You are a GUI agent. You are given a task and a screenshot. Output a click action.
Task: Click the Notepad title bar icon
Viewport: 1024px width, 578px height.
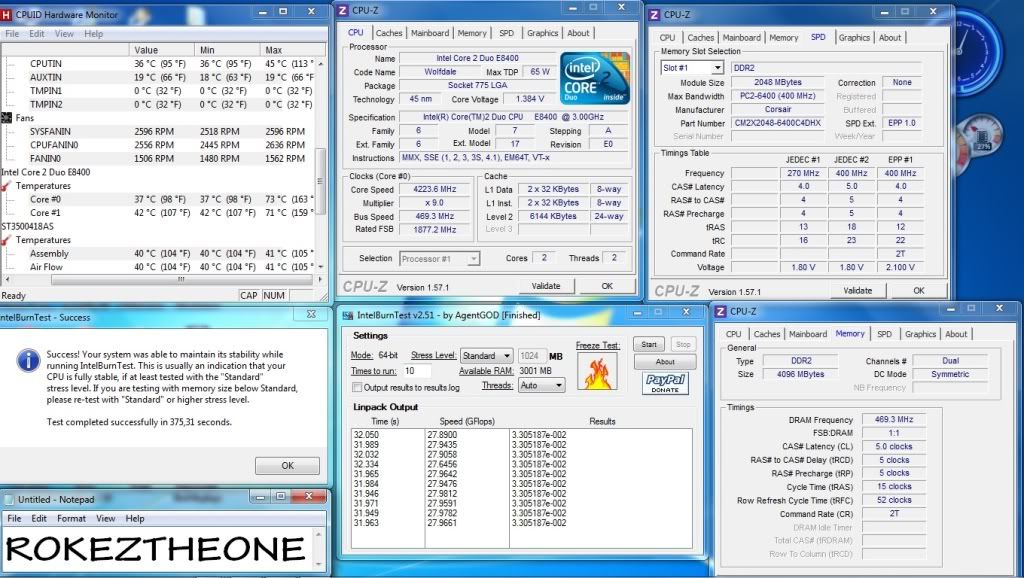[x=8, y=500]
